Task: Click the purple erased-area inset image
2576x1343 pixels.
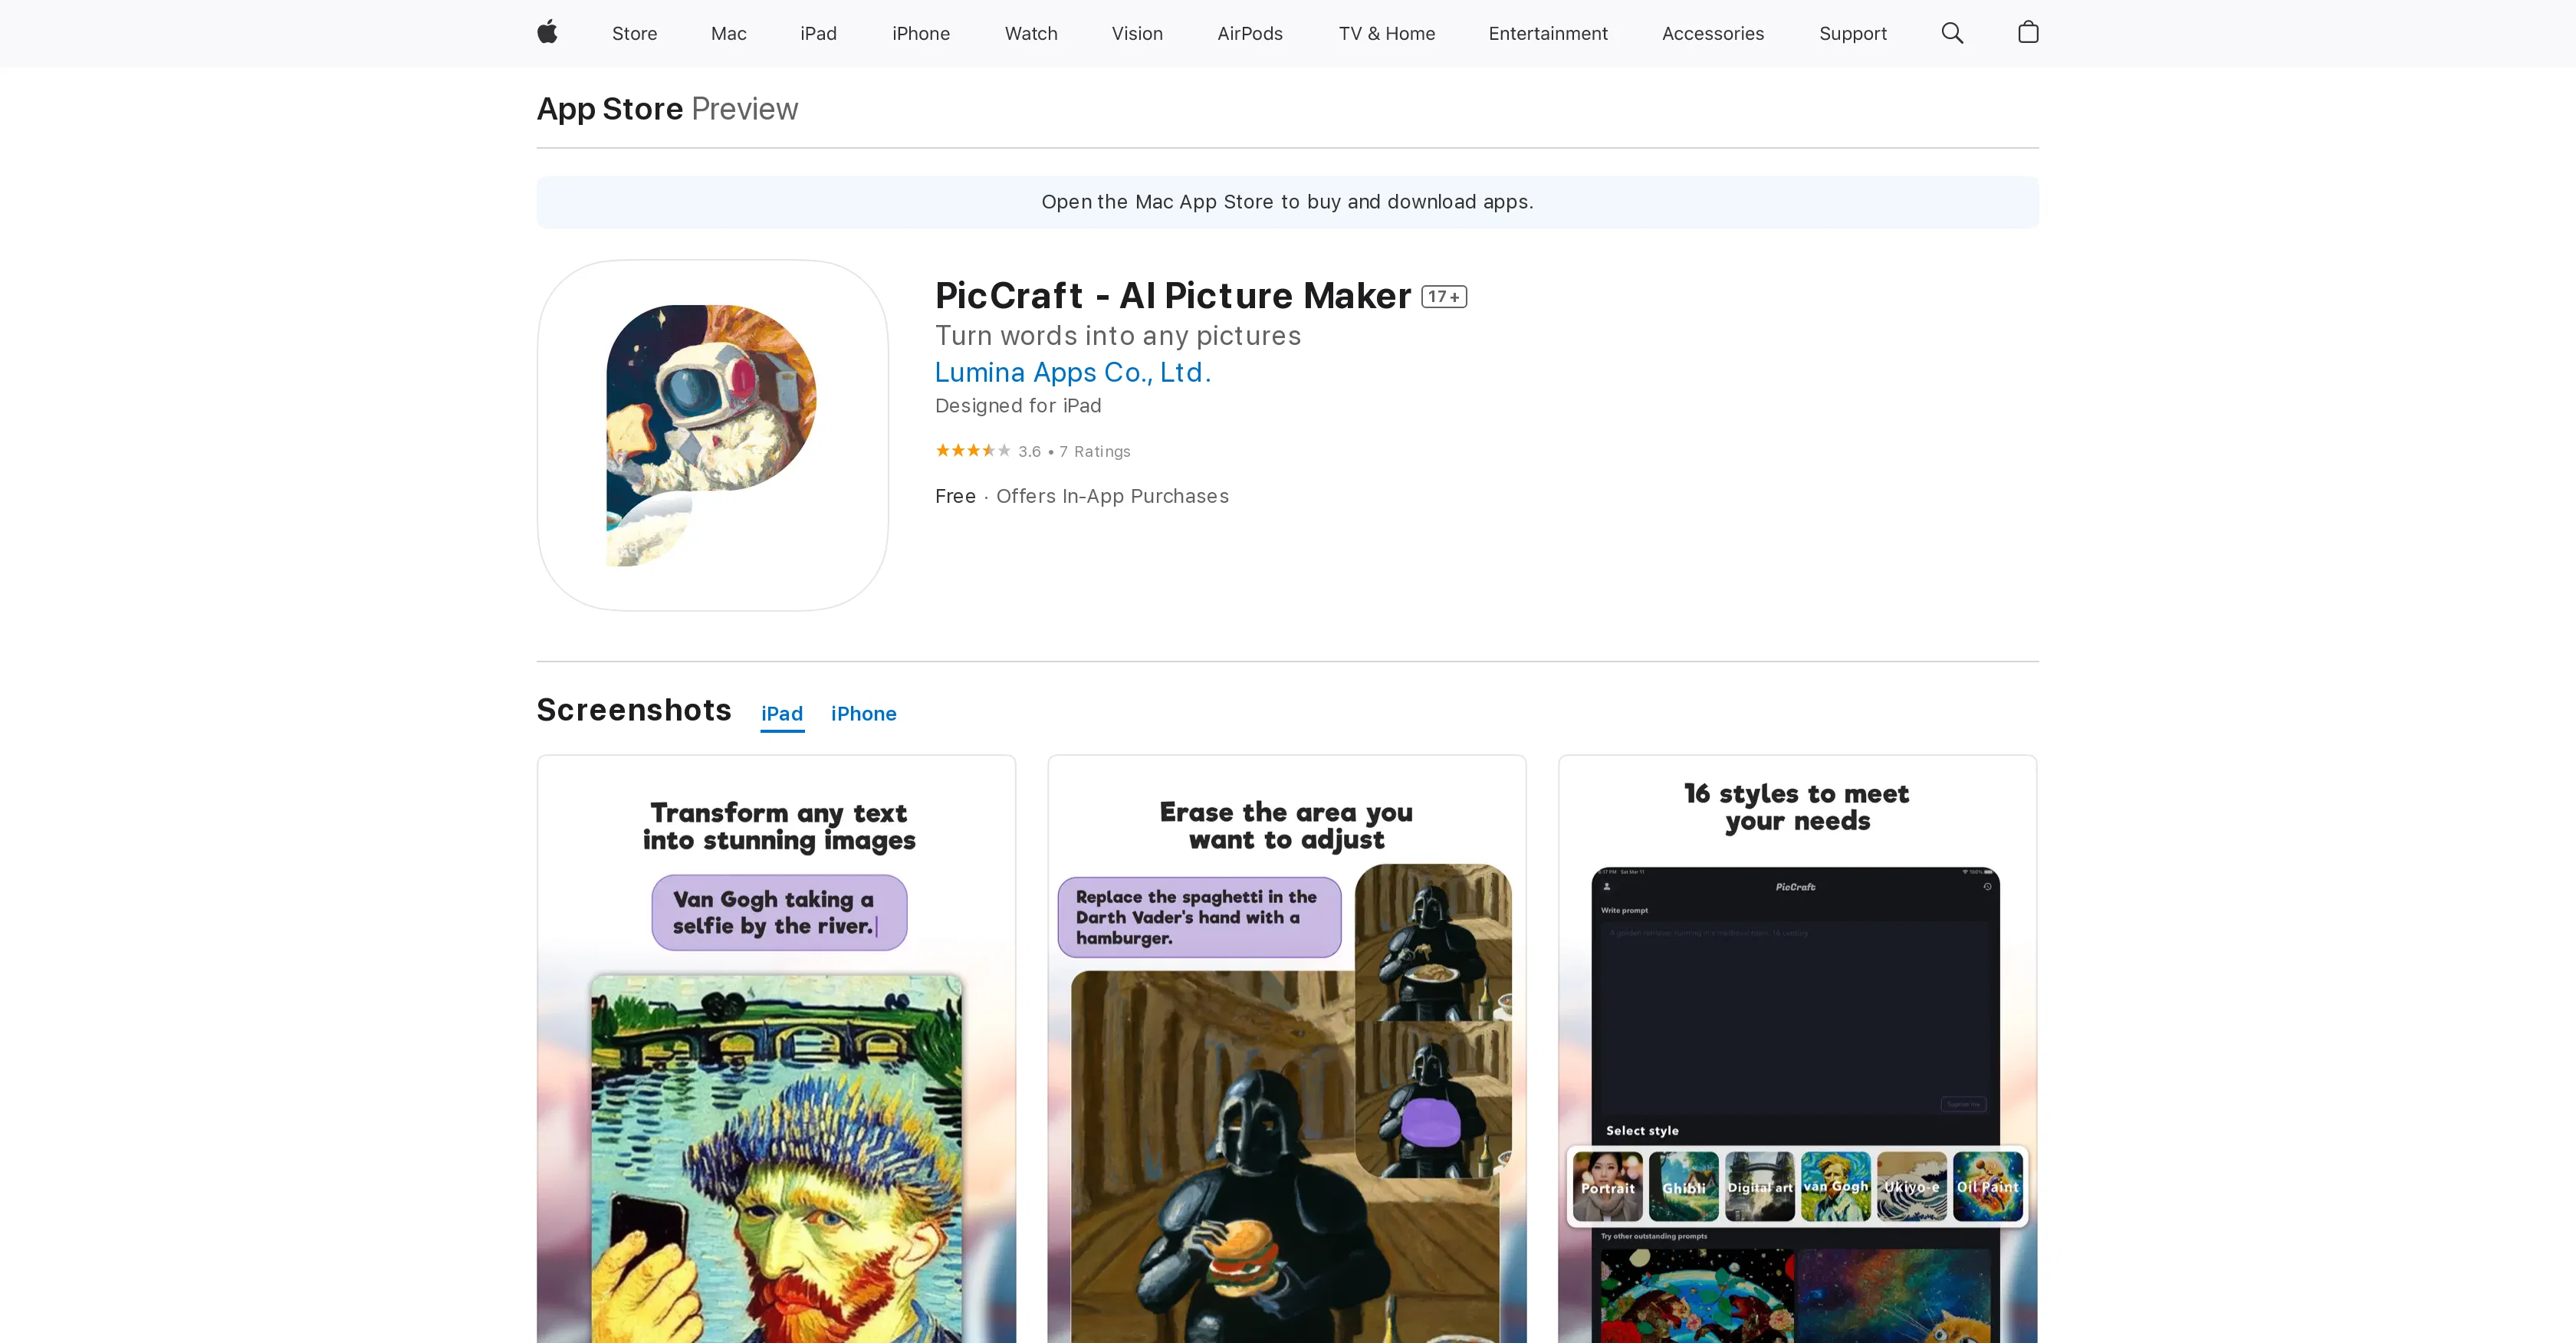Action: pyautogui.click(x=1433, y=1099)
